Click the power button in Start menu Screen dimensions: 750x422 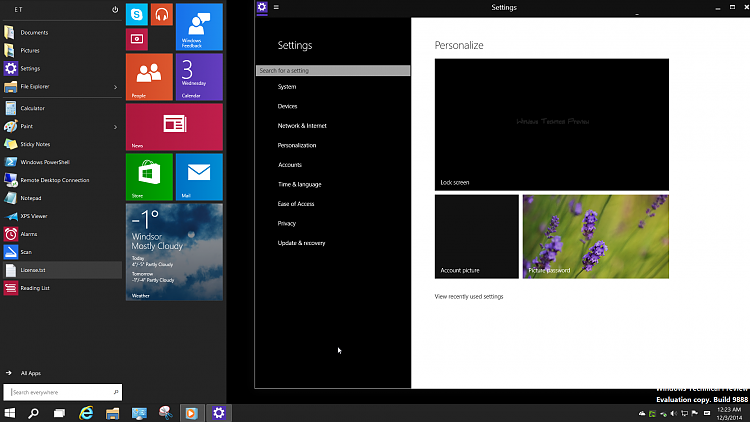(x=115, y=10)
